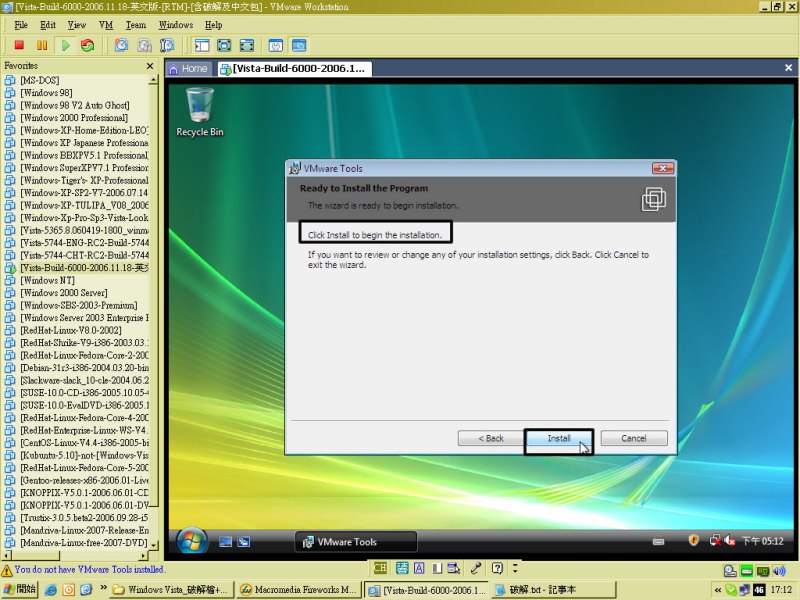Screen dimensions: 800x600
Task: Click the muted volume icon in Vista tray
Action: (730, 540)
